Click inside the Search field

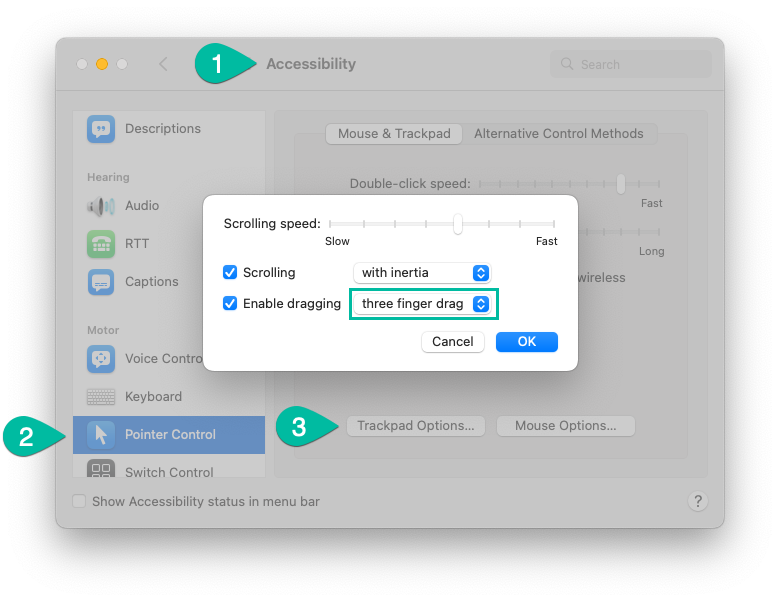click(x=631, y=64)
